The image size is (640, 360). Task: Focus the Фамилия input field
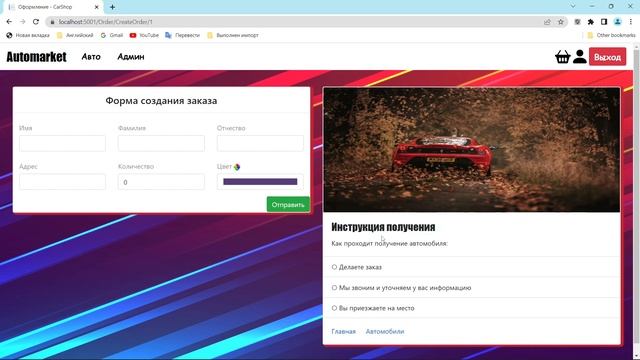(161, 143)
